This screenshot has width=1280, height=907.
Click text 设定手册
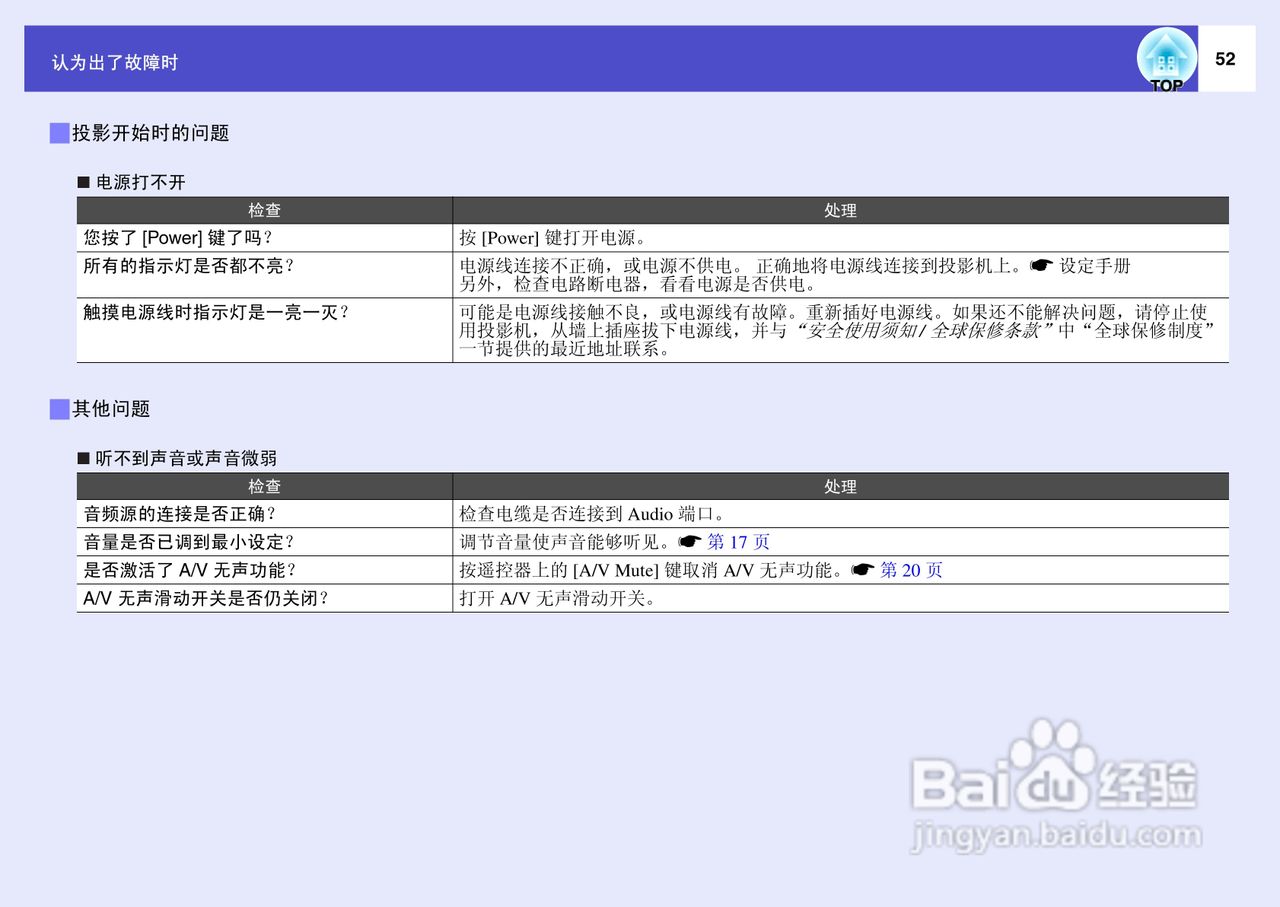pos(1095,266)
